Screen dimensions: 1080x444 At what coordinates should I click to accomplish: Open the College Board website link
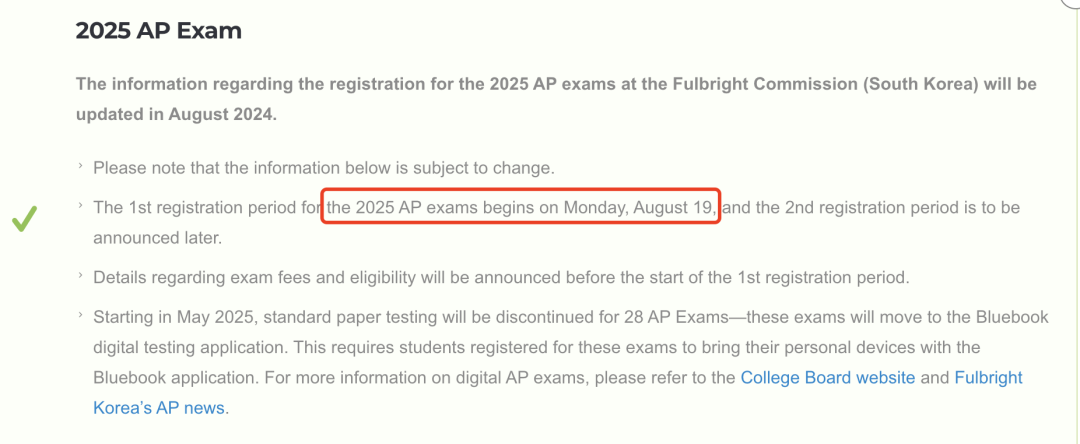click(828, 378)
